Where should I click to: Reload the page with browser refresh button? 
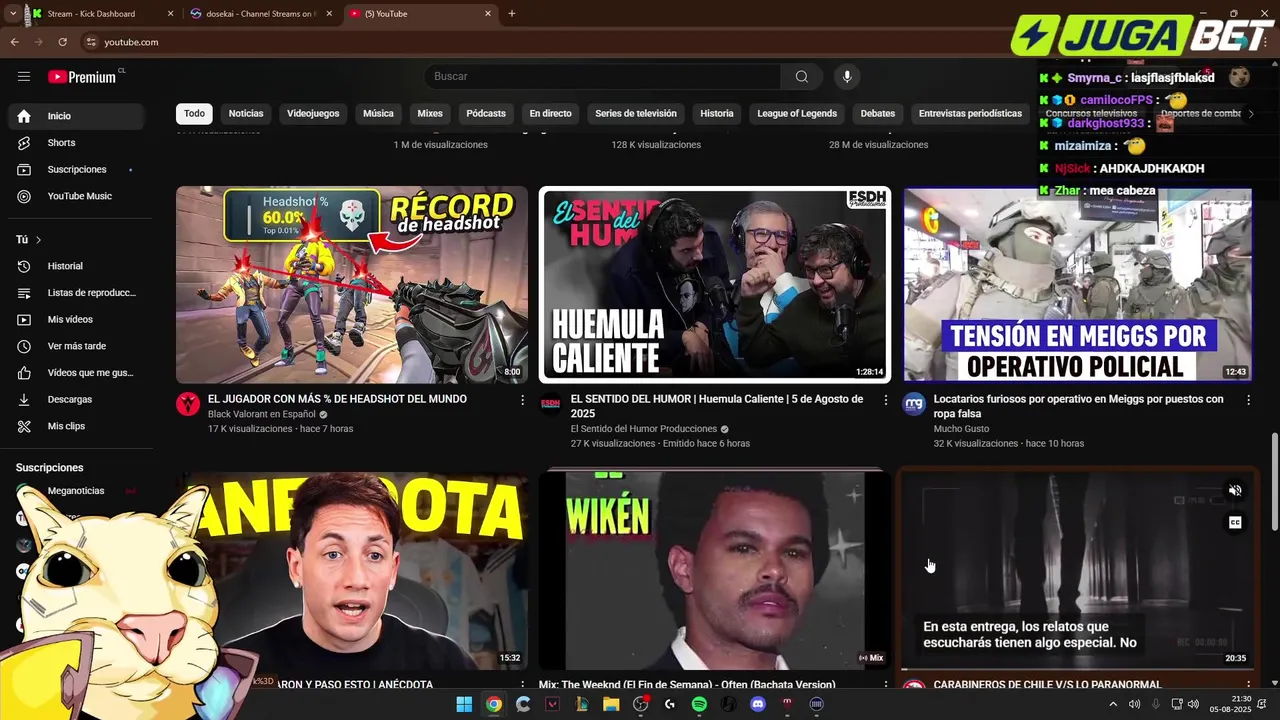pos(62,42)
